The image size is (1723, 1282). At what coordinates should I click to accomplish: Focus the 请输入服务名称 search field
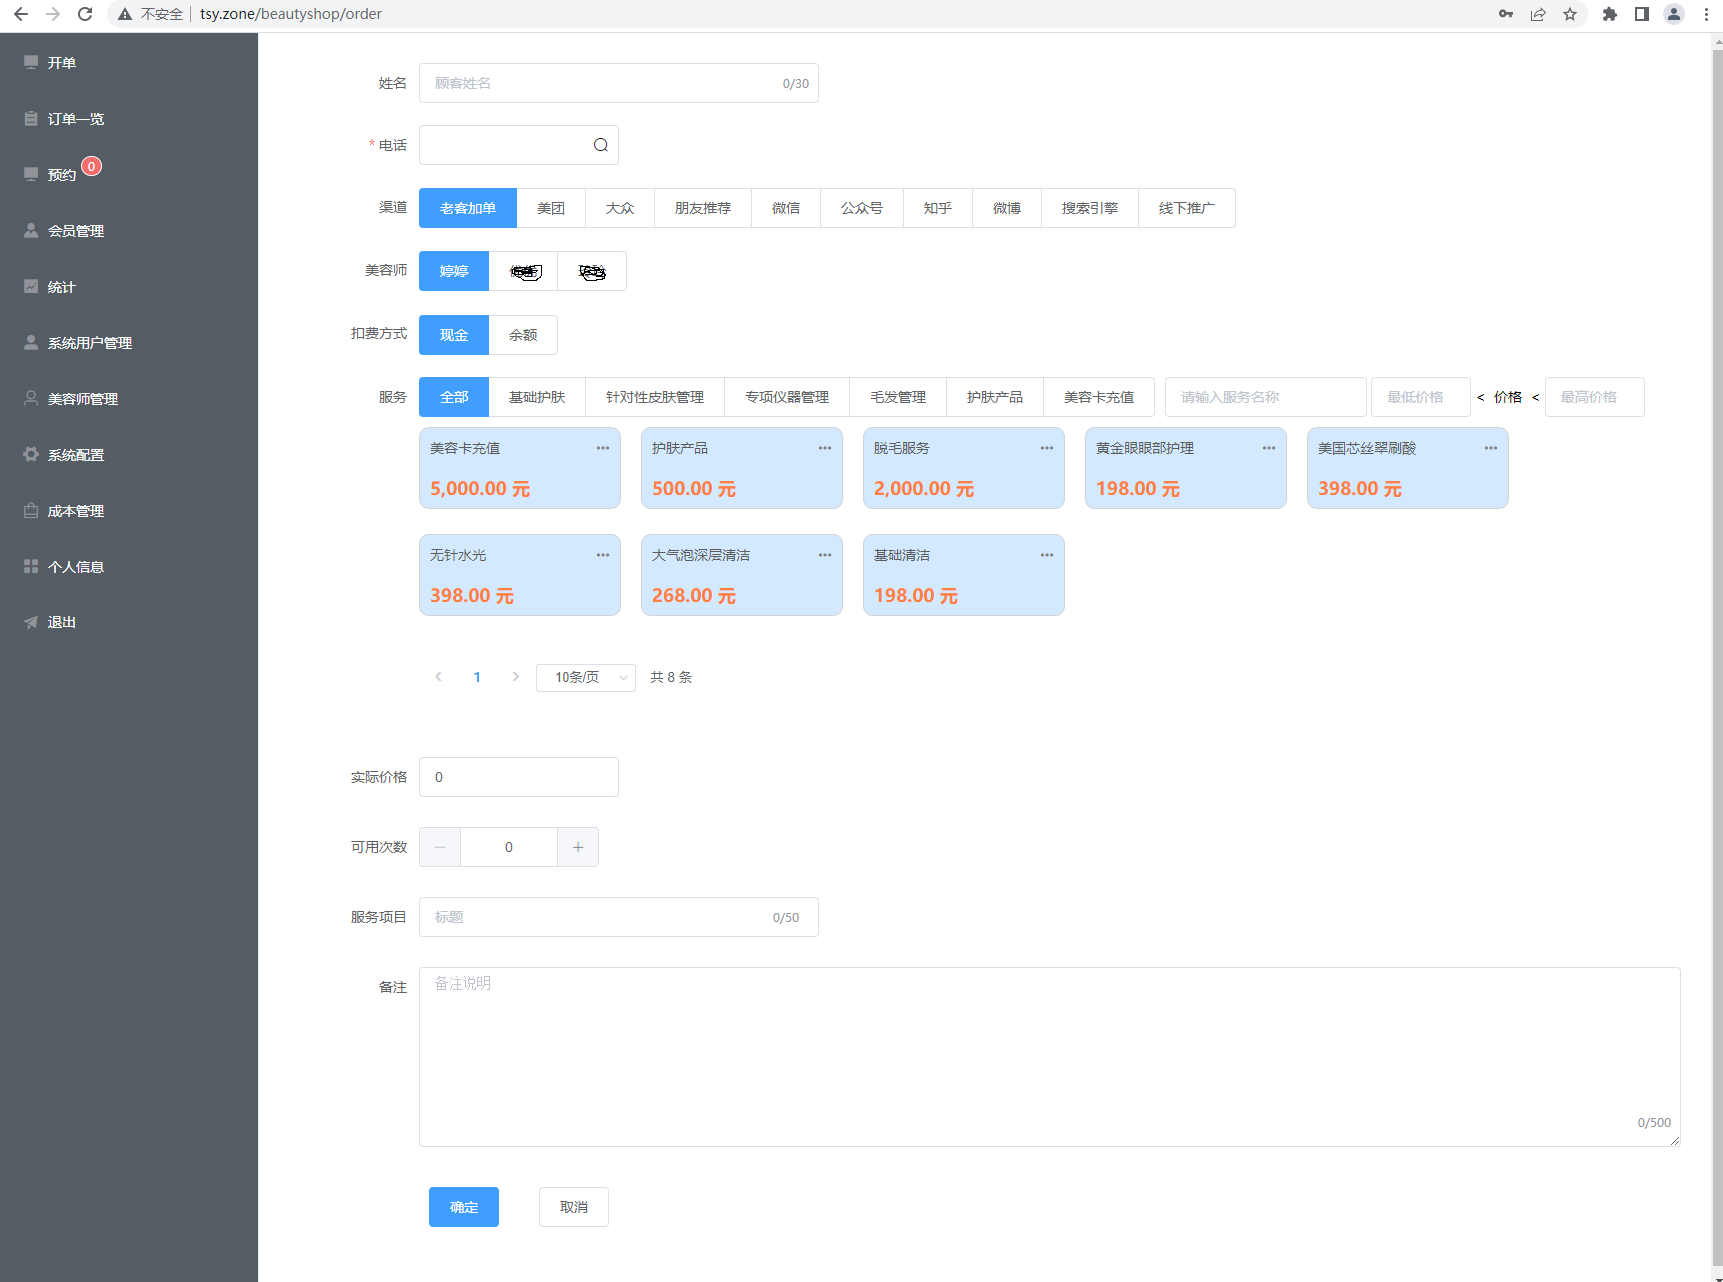[1266, 397]
